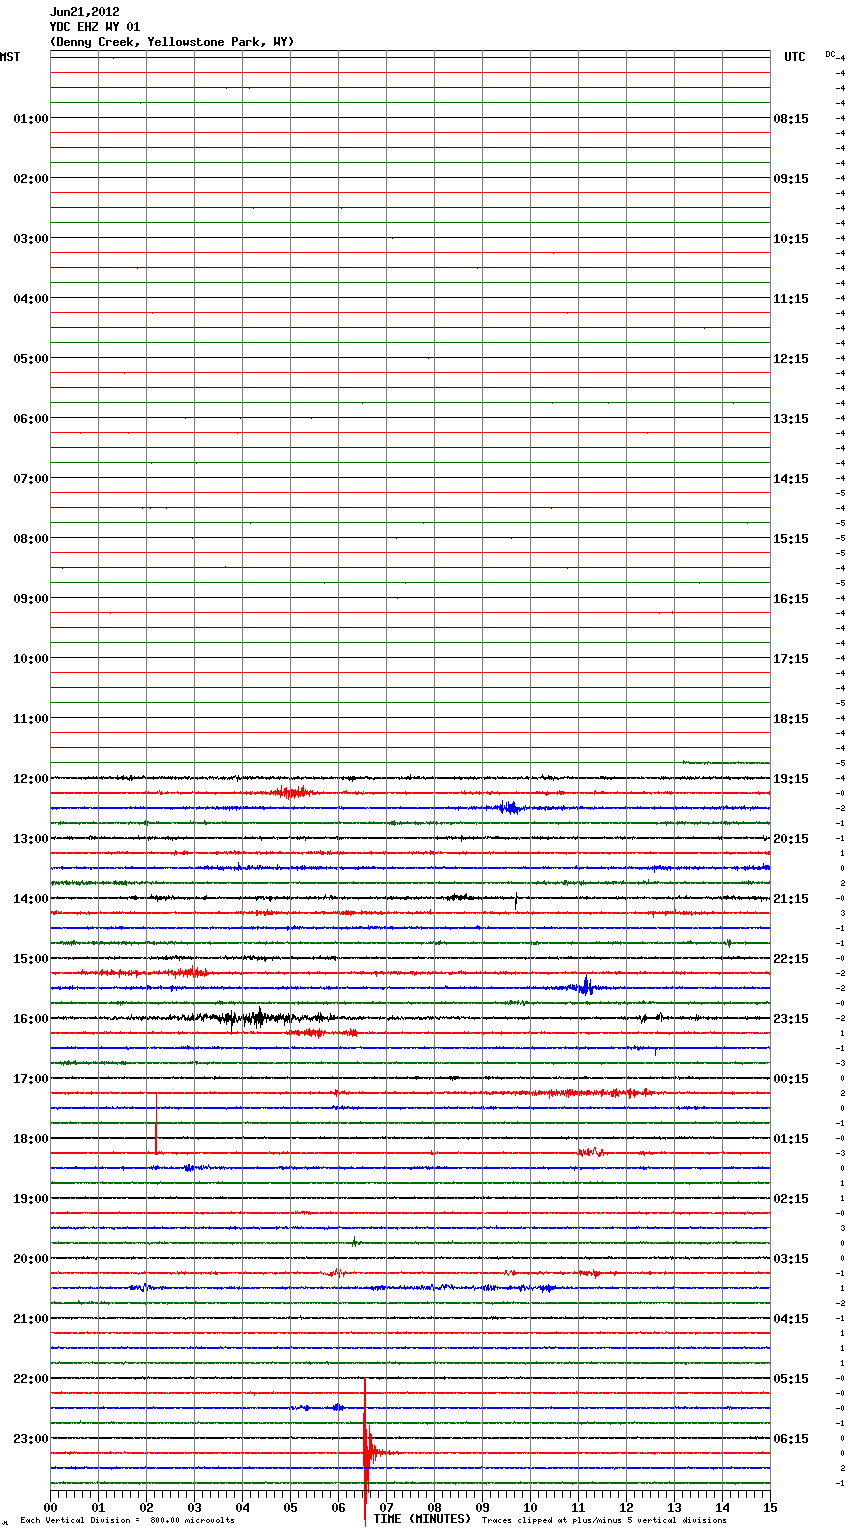Click the 12:15 UTC time label
The image size is (850, 1534).
(791, 359)
